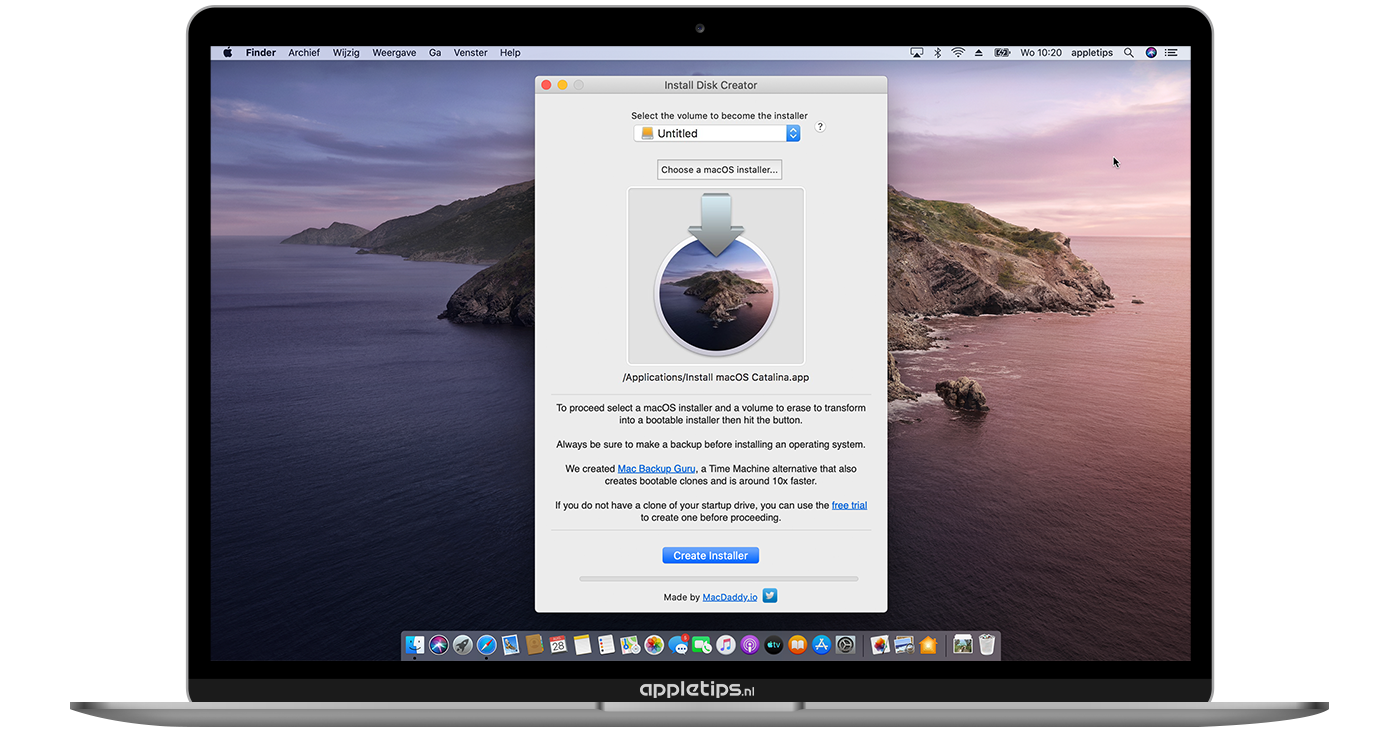The image size is (1400, 733).
Task: Open System Preferences gear in Dock
Action: [x=846, y=645]
